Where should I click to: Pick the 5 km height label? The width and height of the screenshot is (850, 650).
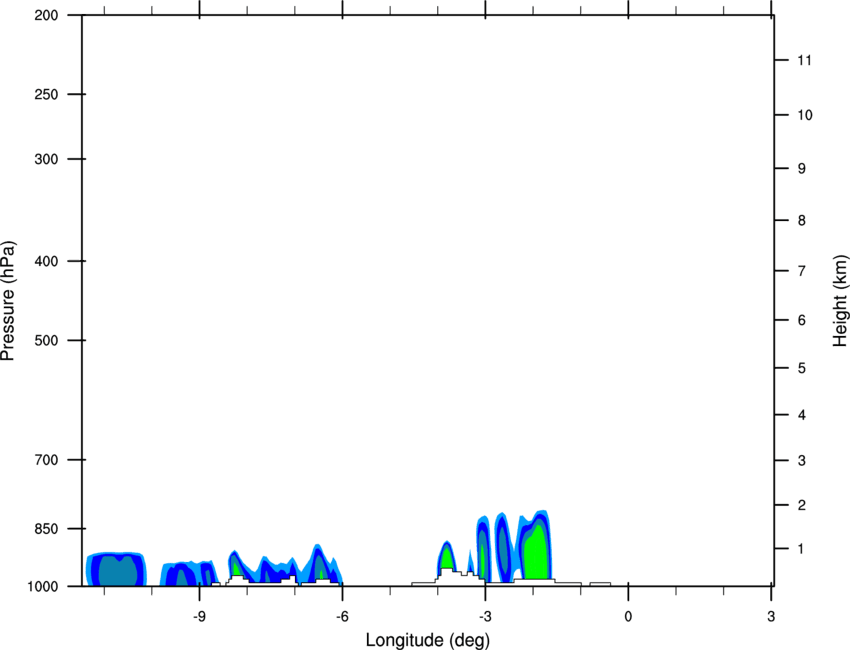801,368
